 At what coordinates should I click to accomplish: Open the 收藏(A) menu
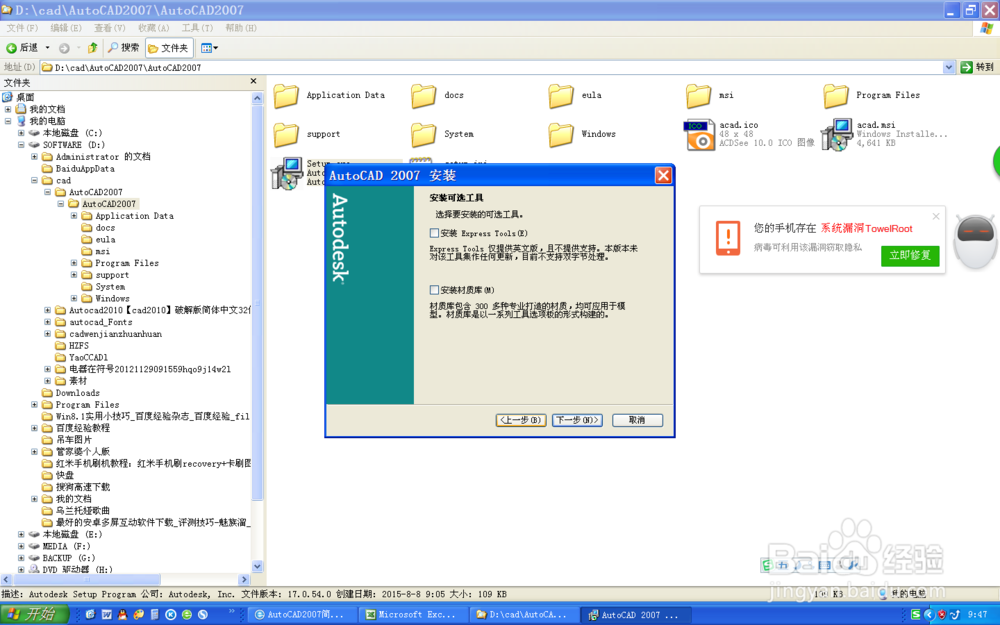(x=154, y=28)
